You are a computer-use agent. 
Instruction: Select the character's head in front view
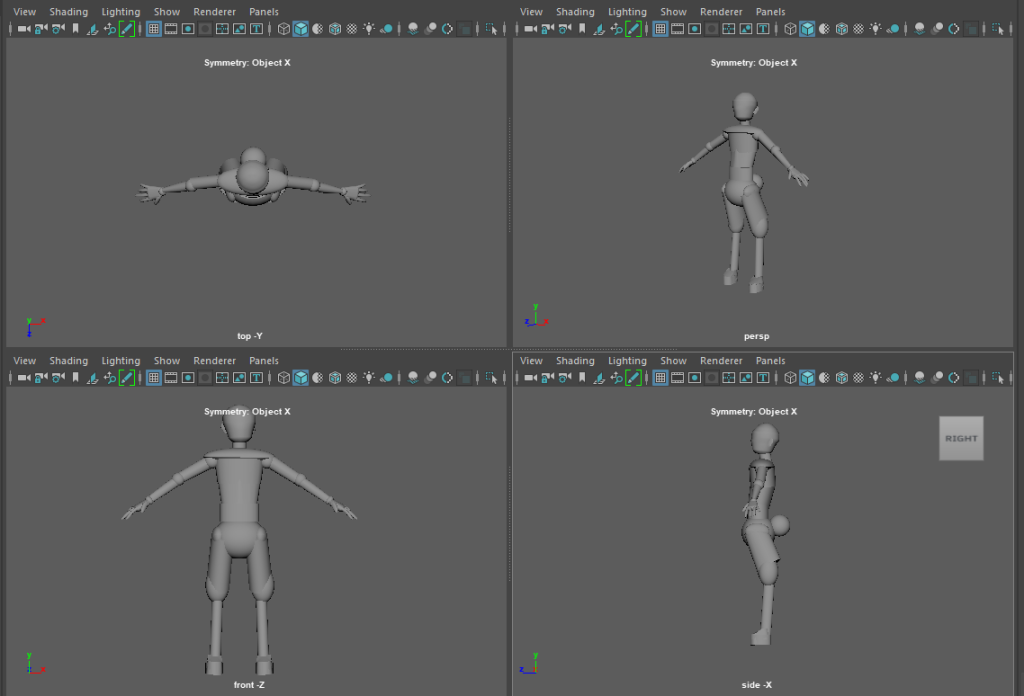point(237,427)
